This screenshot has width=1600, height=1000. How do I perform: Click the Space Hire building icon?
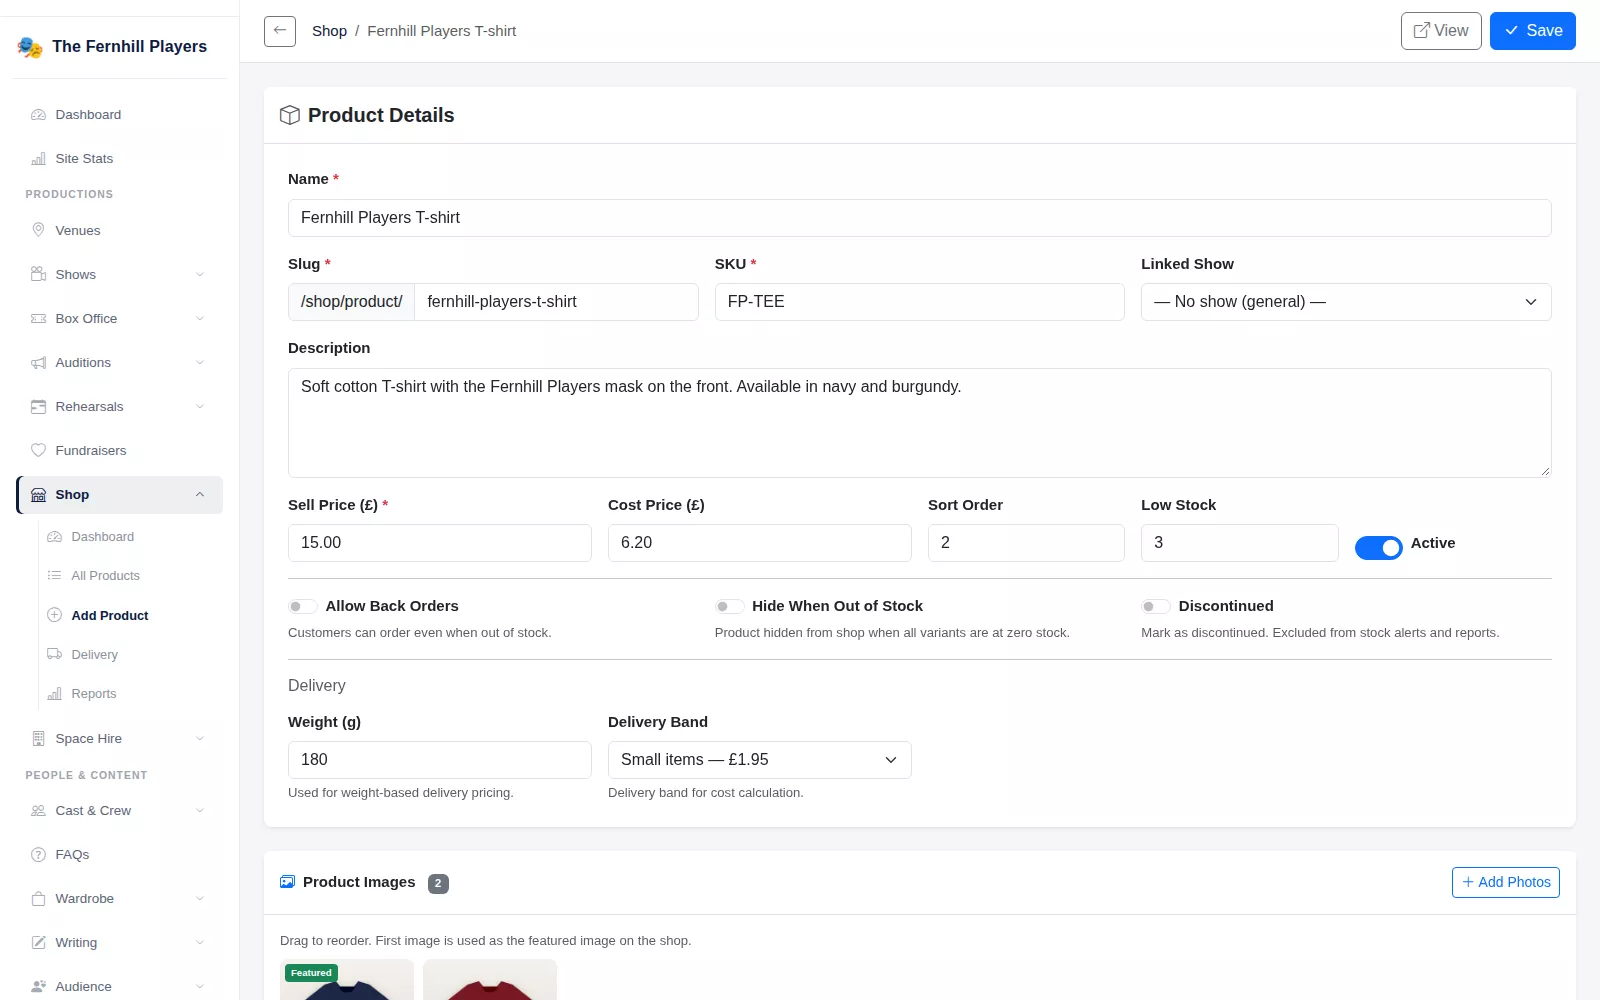point(39,739)
